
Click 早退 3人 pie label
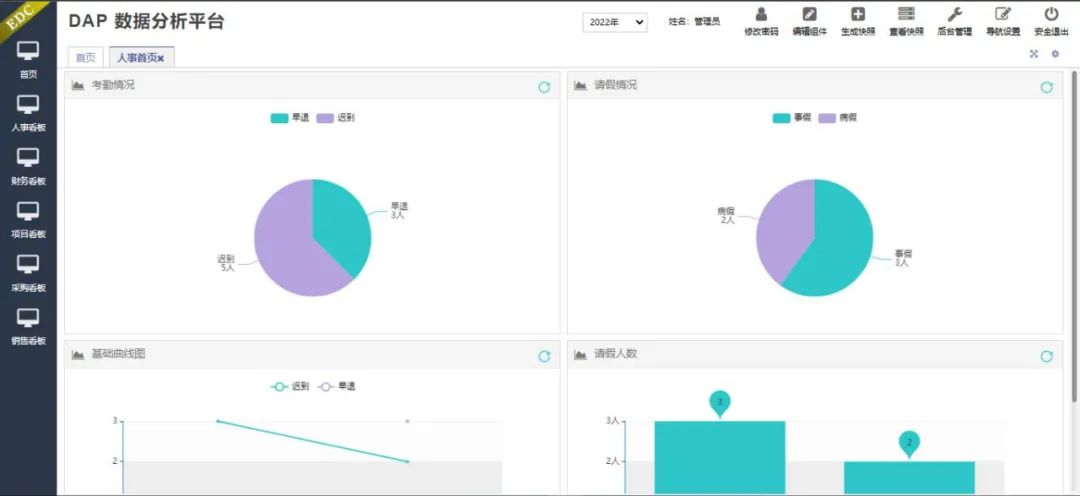click(x=399, y=211)
